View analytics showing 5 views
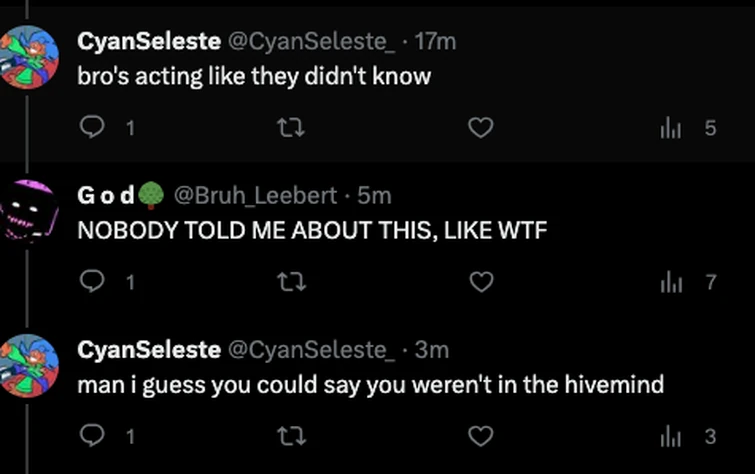Viewport: 755px width, 474px height. (676, 128)
